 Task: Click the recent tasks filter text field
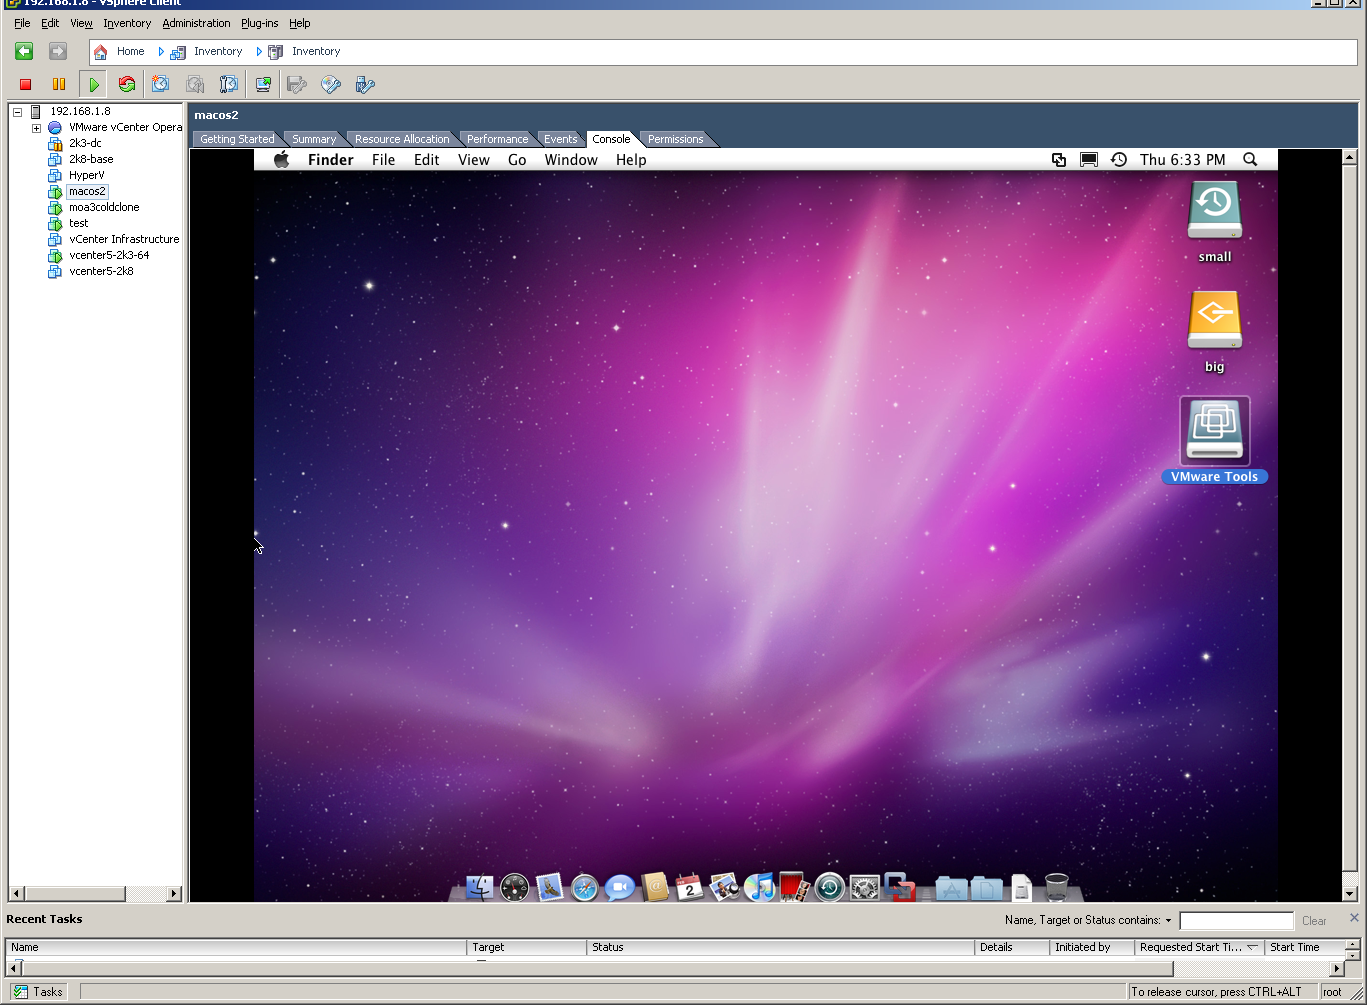[1236, 921]
